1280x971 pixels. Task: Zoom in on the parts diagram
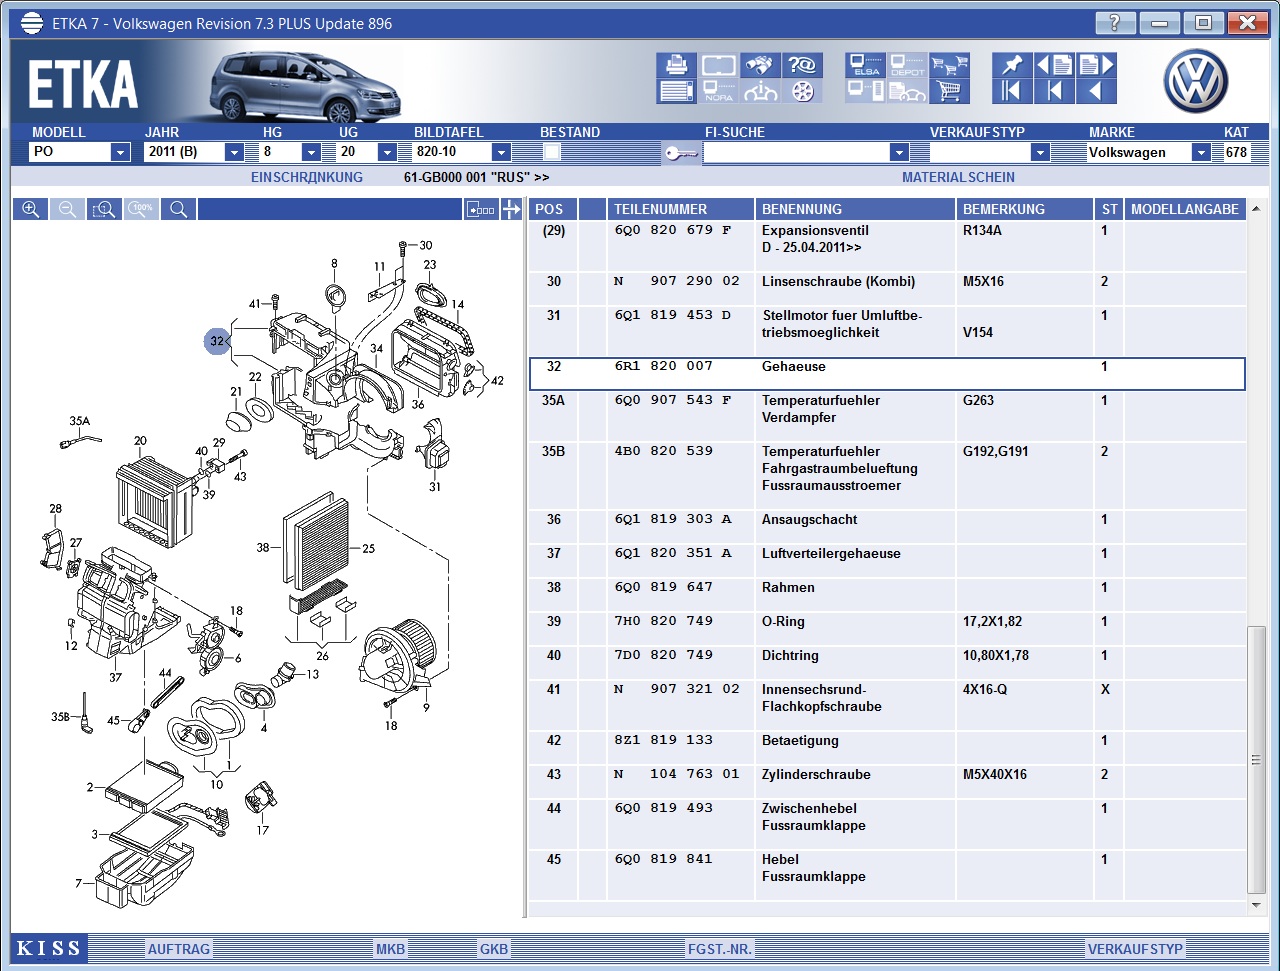pos(31,209)
